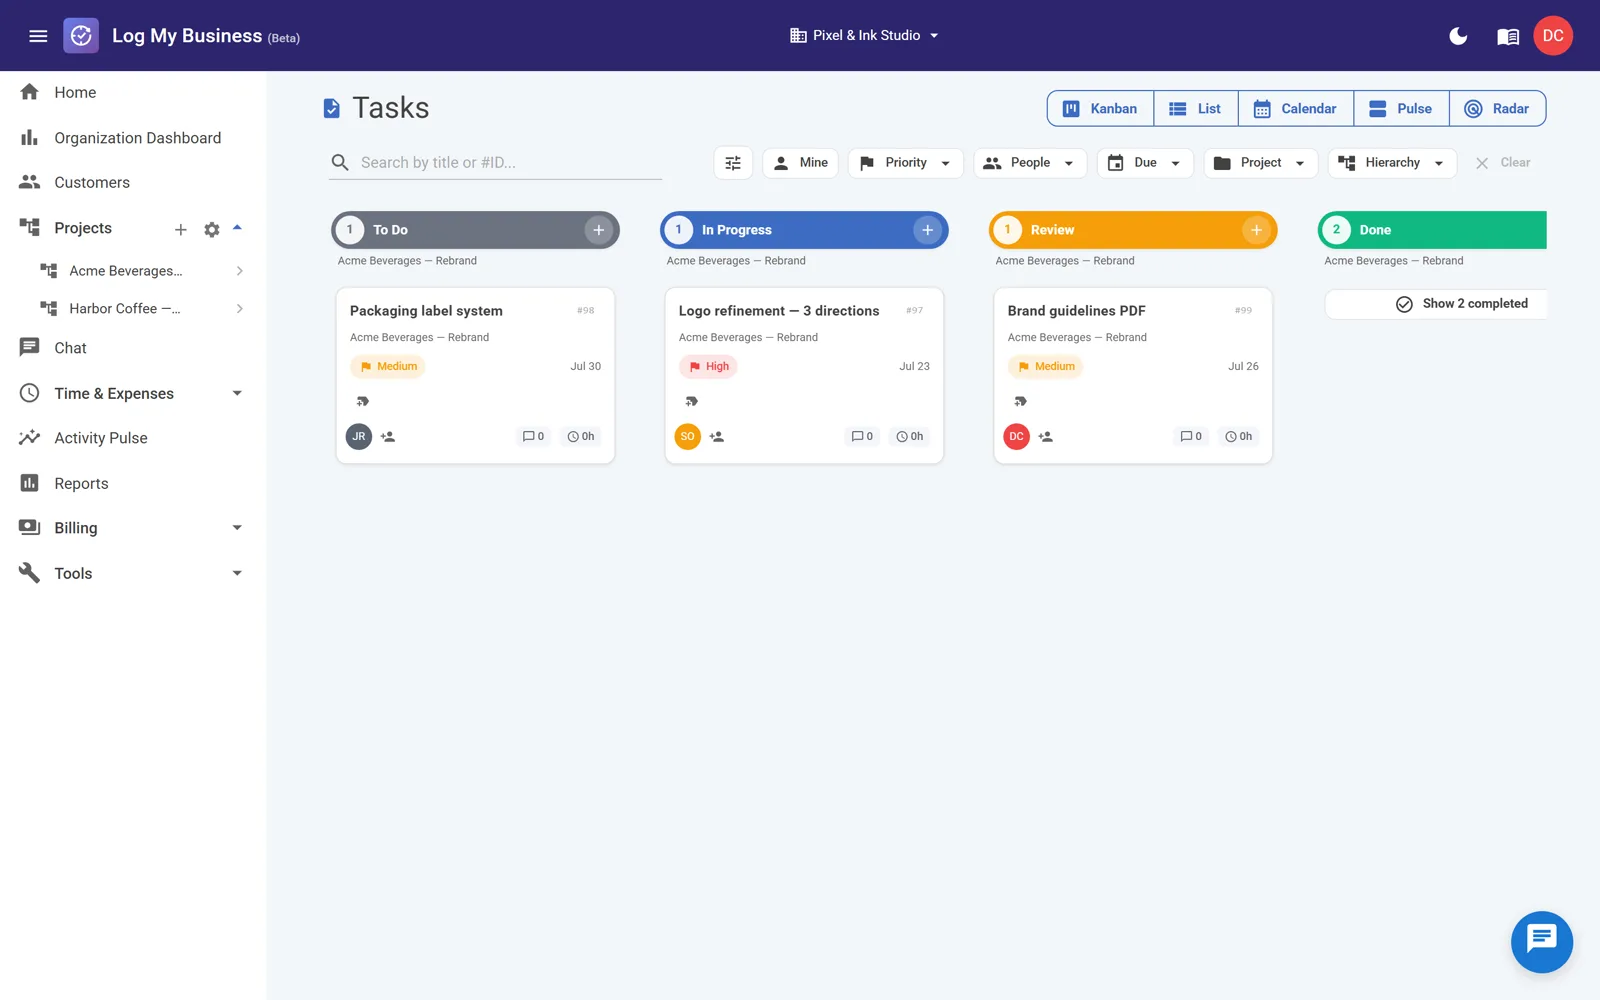Click Jul 23 due date on Logo refinement
1600x1000 pixels.
tap(914, 367)
